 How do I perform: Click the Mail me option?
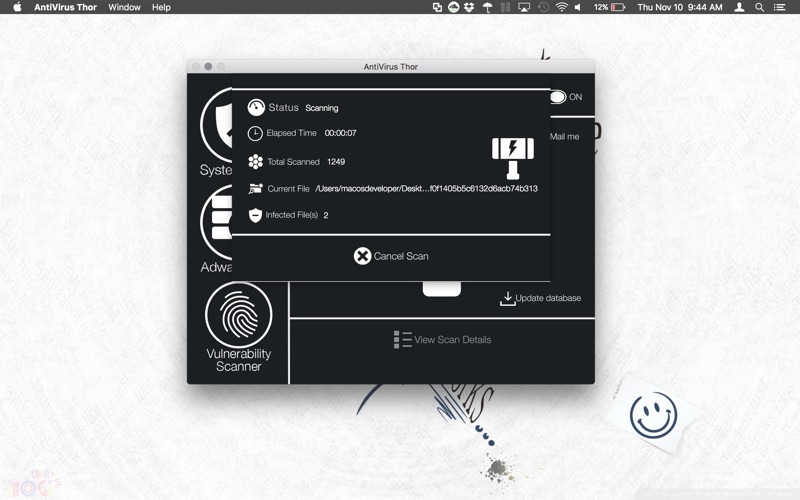(x=564, y=137)
